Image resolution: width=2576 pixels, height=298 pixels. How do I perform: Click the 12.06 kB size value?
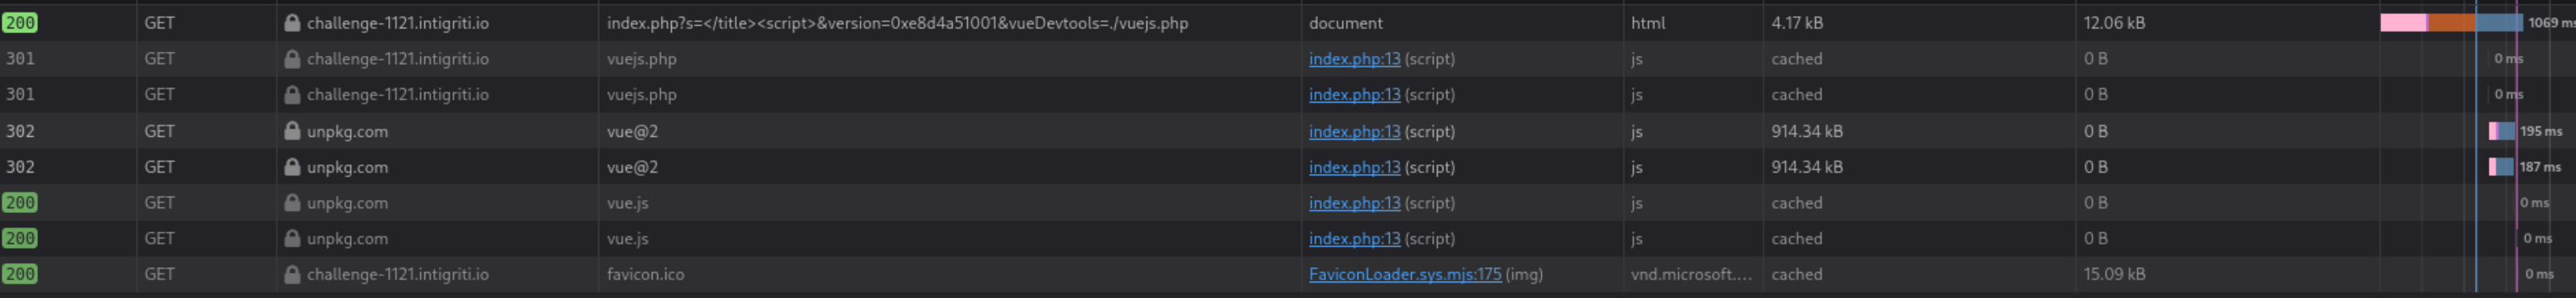pos(2114,22)
